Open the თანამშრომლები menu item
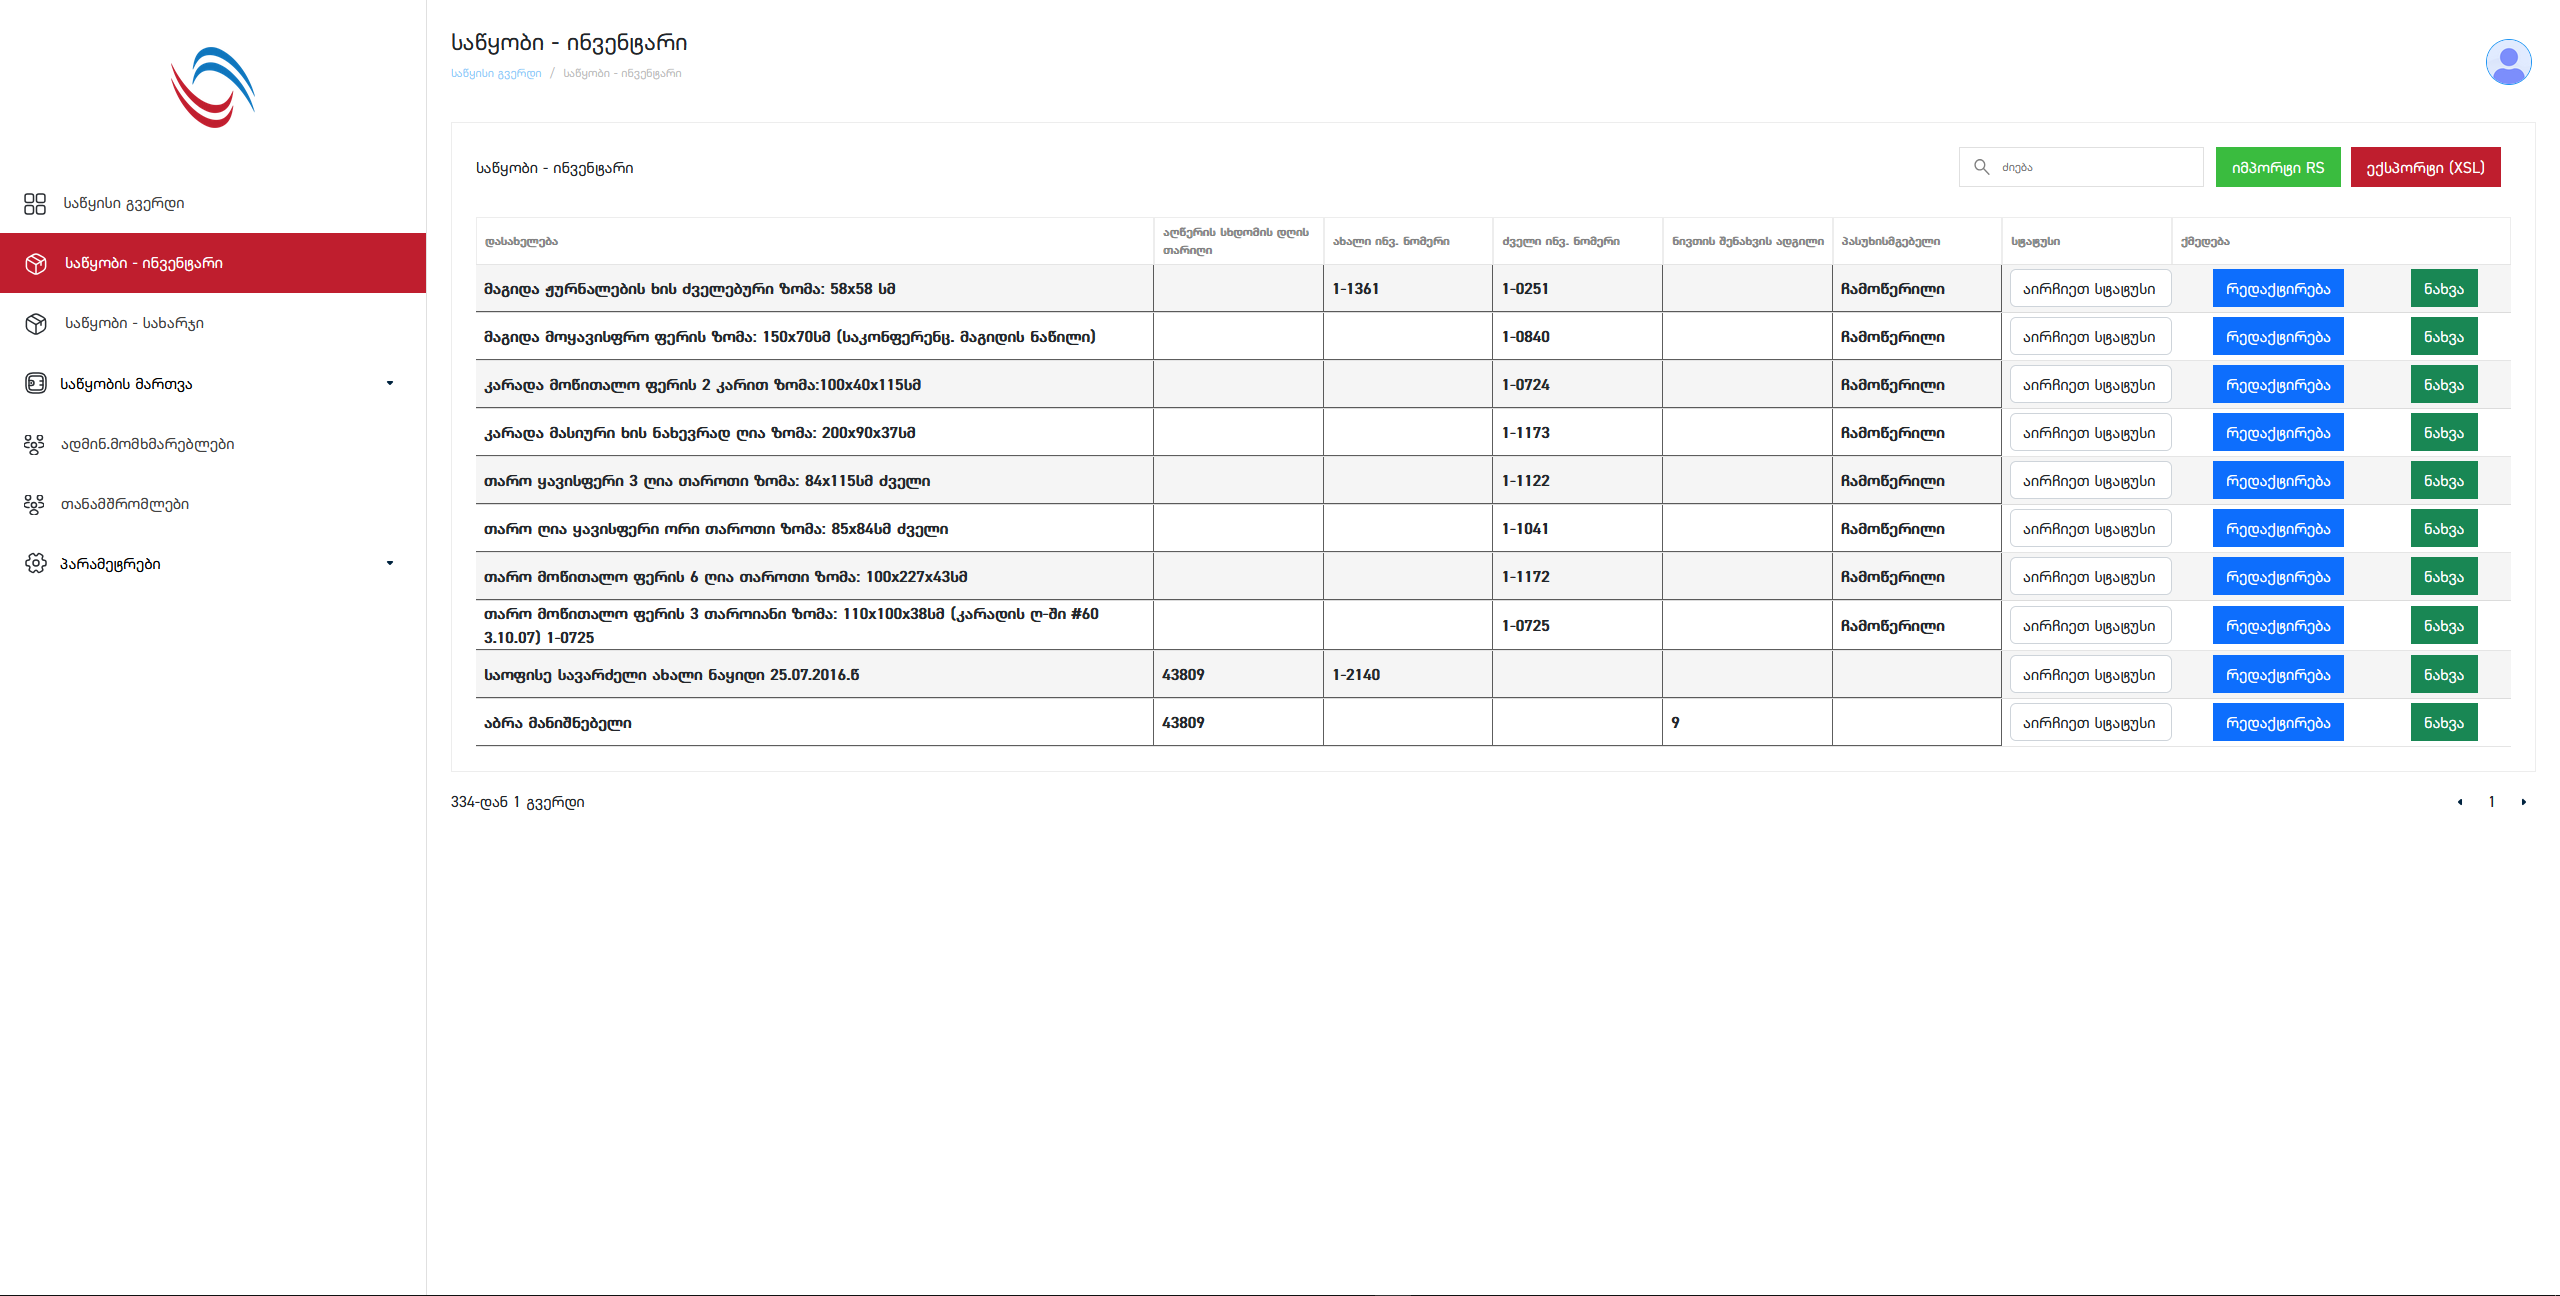The image size is (2560, 1296). click(x=125, y=504)
